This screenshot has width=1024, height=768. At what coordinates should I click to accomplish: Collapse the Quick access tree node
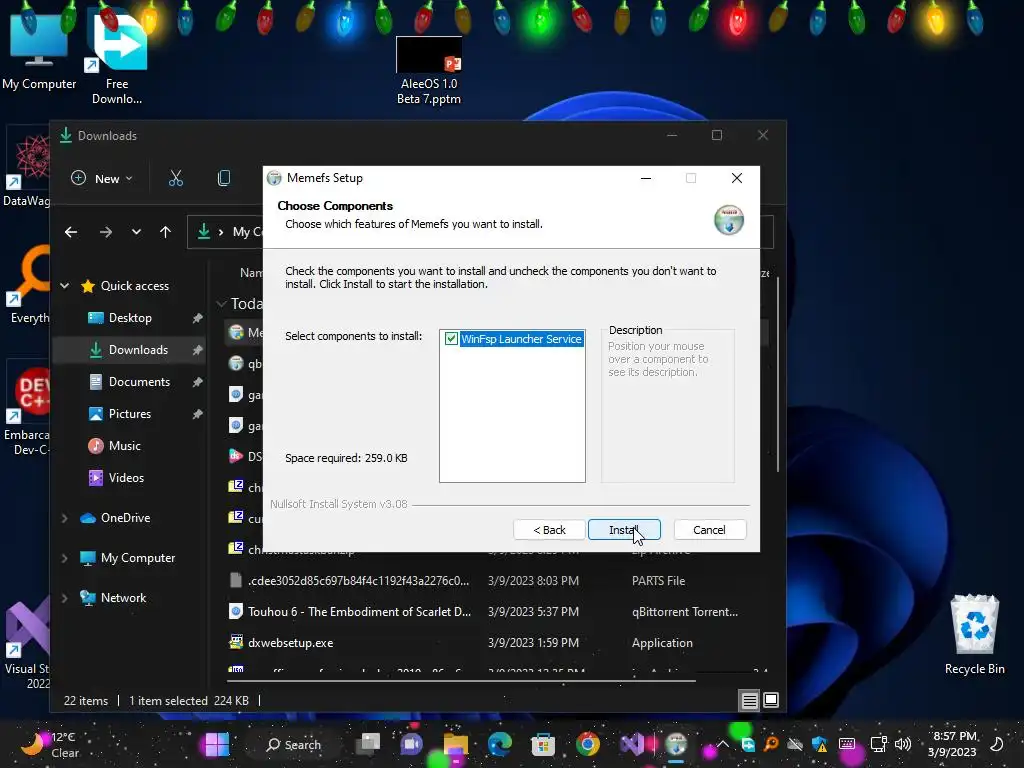pos(65,285)
